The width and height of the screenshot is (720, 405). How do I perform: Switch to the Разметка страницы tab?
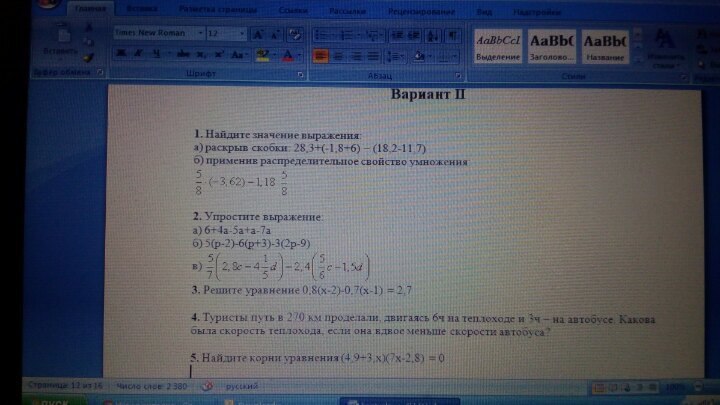coord(218,9)
